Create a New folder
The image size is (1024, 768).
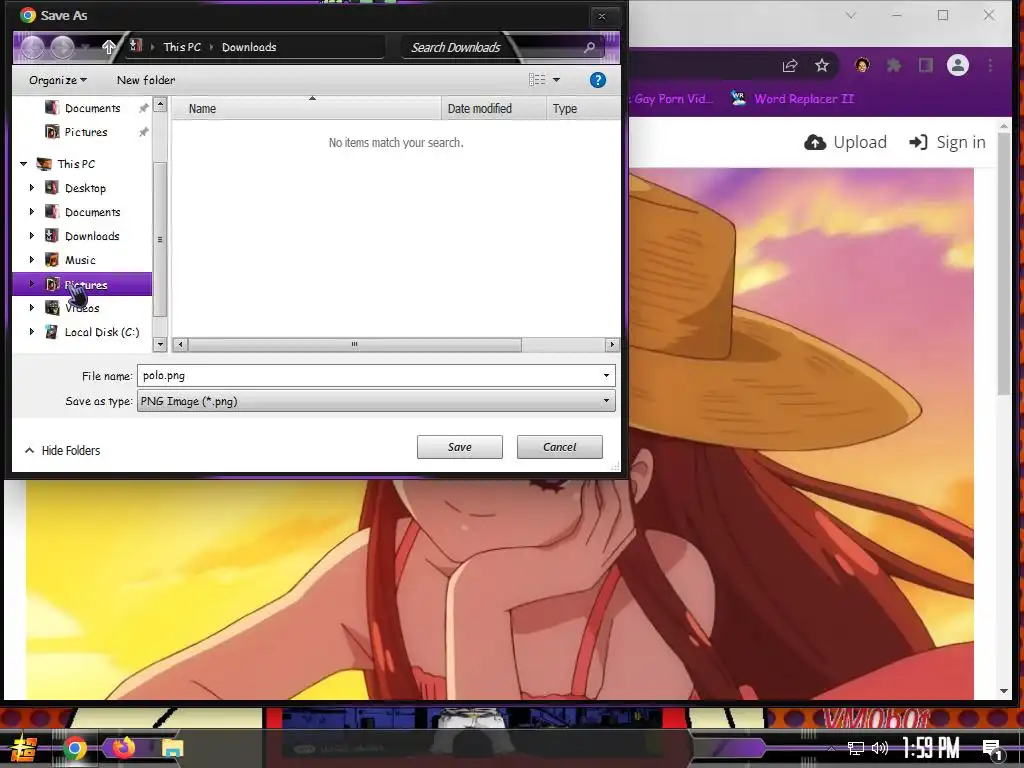146,80
